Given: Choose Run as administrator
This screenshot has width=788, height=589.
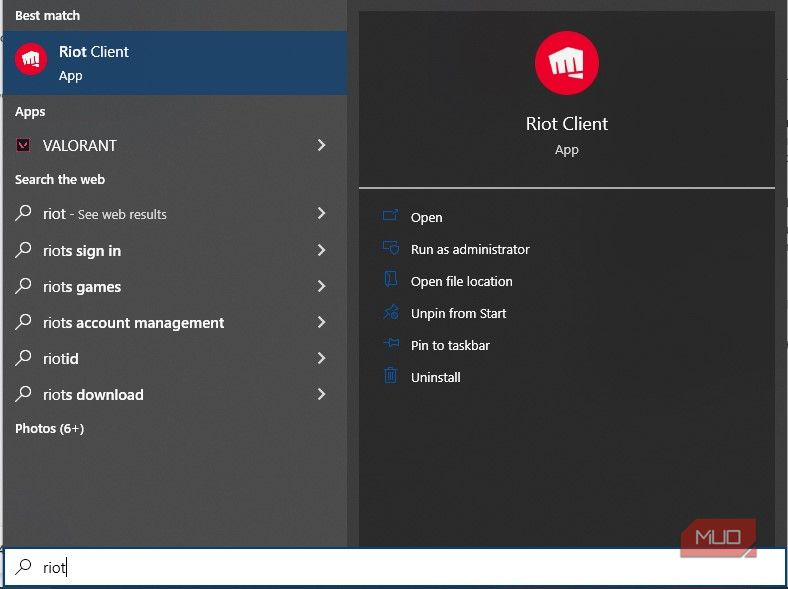Looking at the screenshot, I should tap(470, 249).
